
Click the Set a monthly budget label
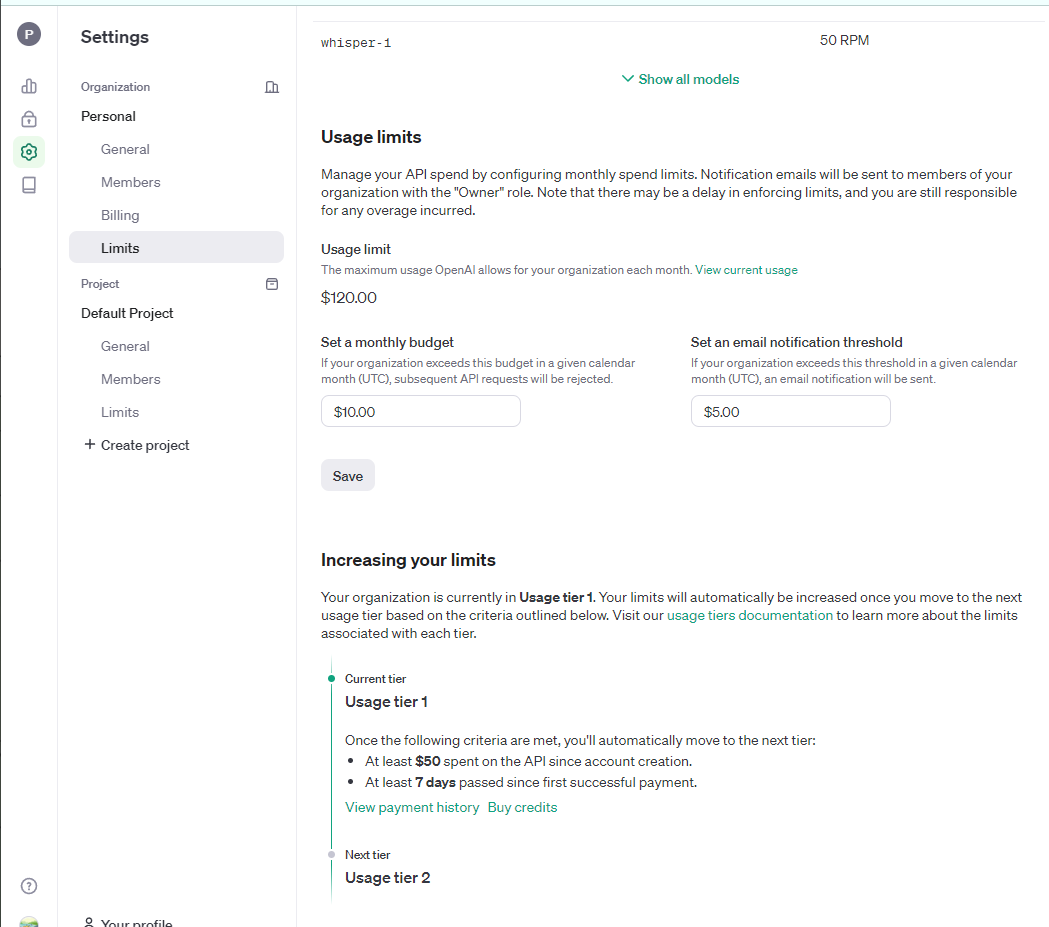click(387, 342)
